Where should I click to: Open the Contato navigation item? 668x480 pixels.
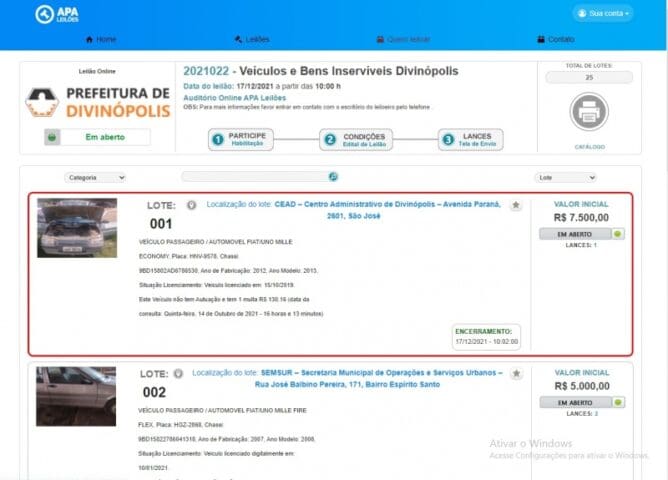(556, 39)
